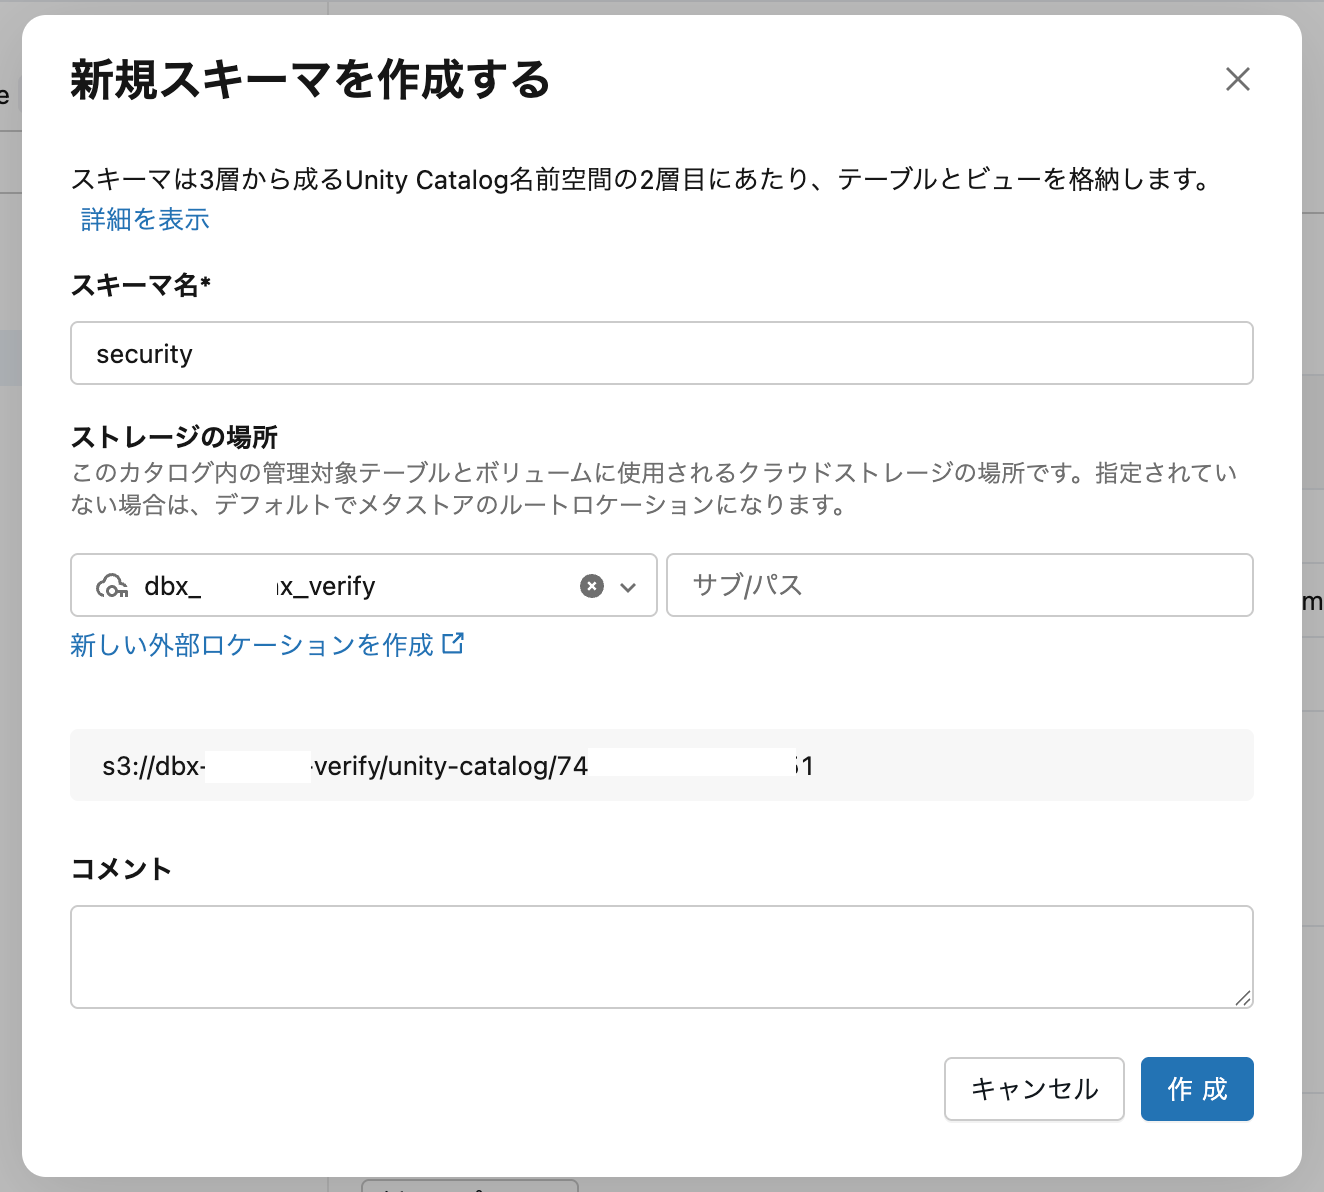
Task: Click 新しい外部ロケーションを作成 link
Action: (252, 645)
